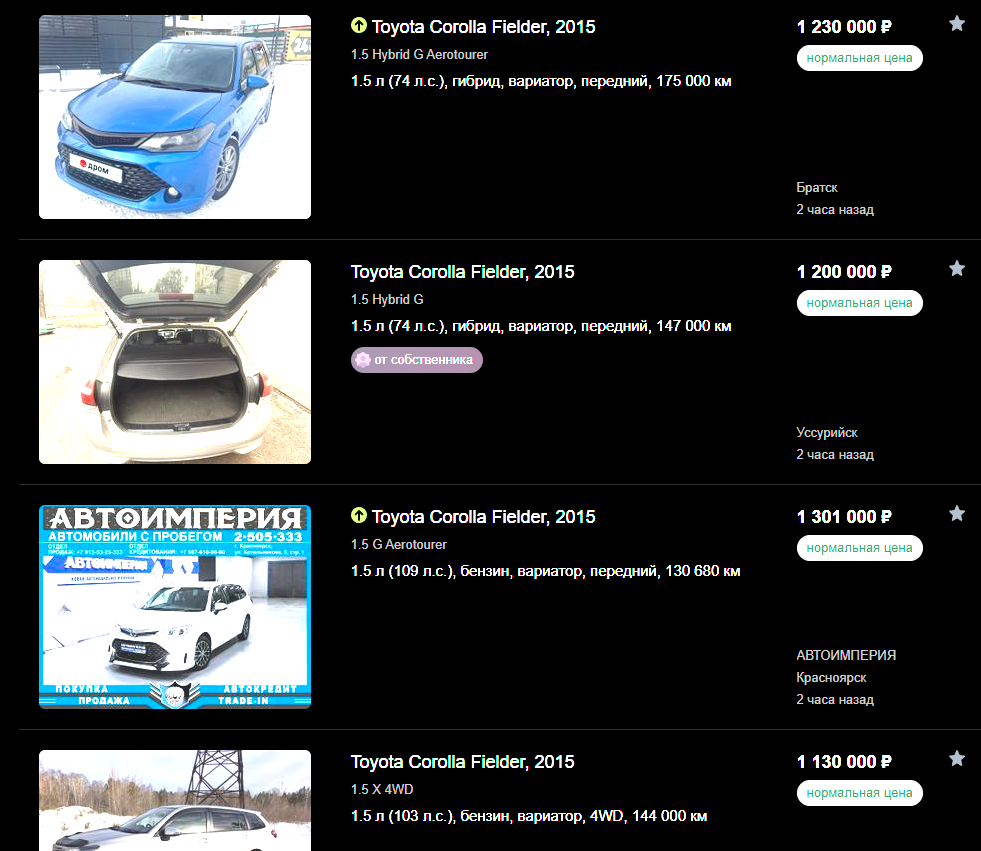Viewport: 981px width, 851px height.
Task: Click '1.5 G Aerotourer' trim text
Action: coord(399,544)
